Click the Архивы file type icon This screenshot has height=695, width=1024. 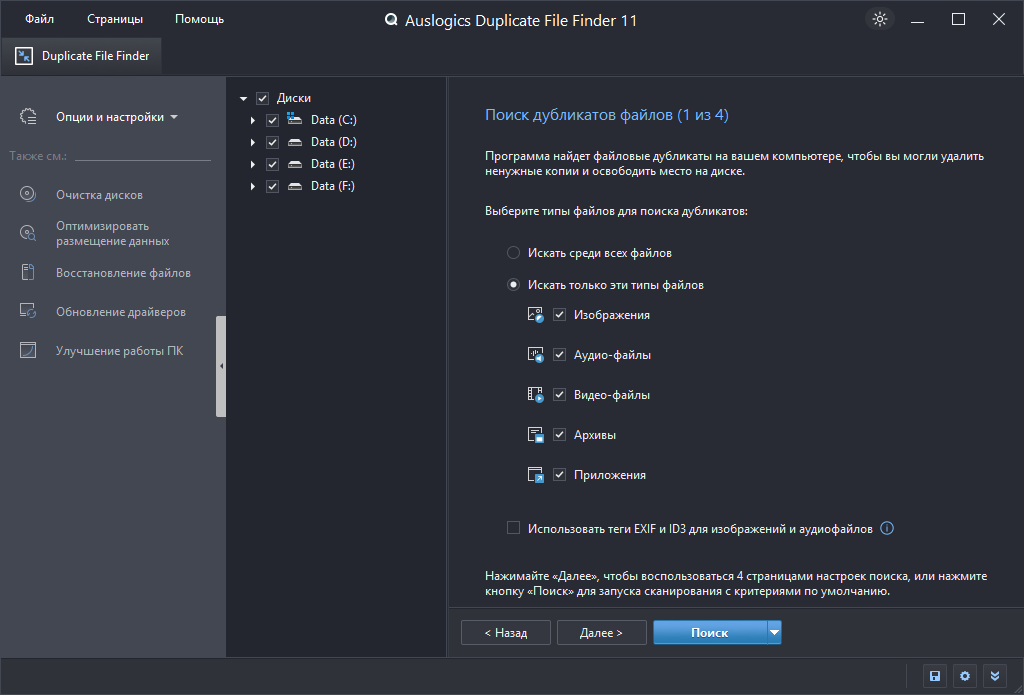[x=536, y=435]
